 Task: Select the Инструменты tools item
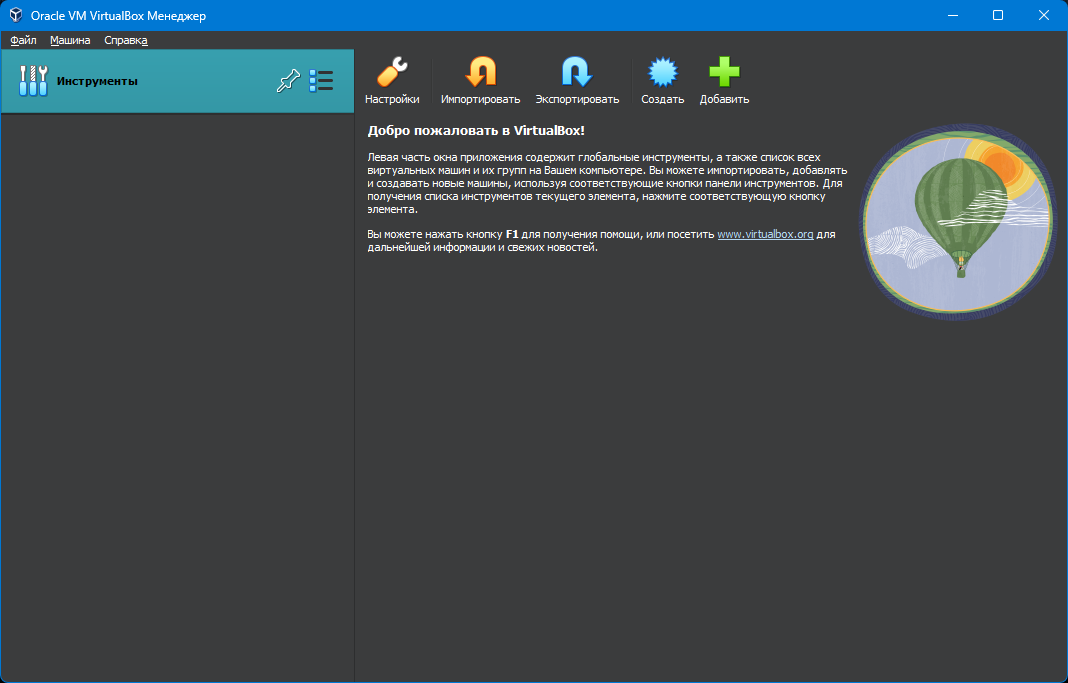click(177, 81)
